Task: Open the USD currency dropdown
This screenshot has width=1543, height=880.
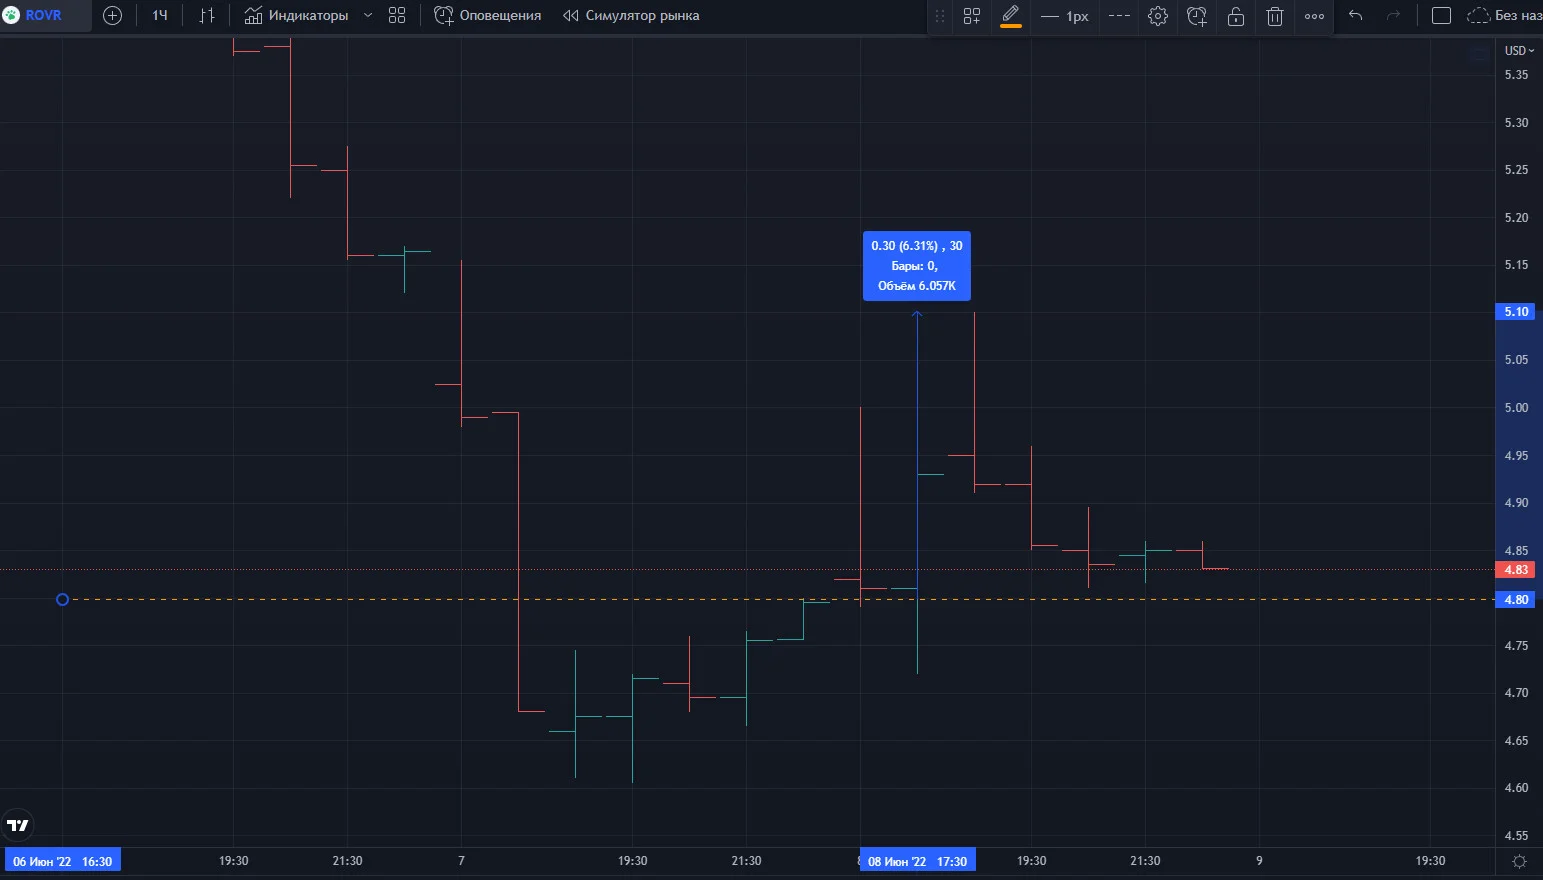Action: pyautogui.click(x=1519, y=51)
